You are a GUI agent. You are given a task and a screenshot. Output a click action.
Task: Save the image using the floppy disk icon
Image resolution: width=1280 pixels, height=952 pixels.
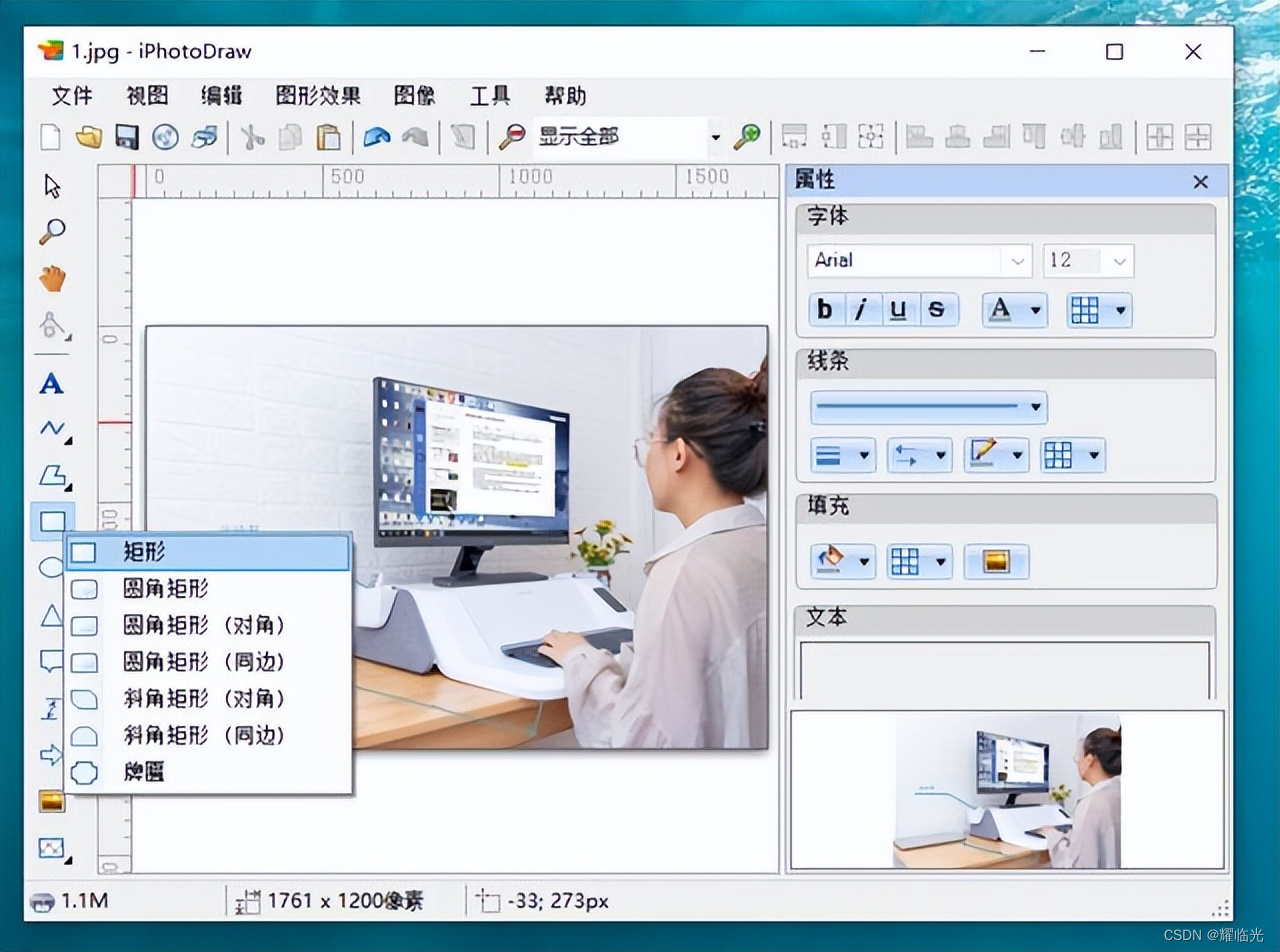pyautogui.click(x=127, y=137)
